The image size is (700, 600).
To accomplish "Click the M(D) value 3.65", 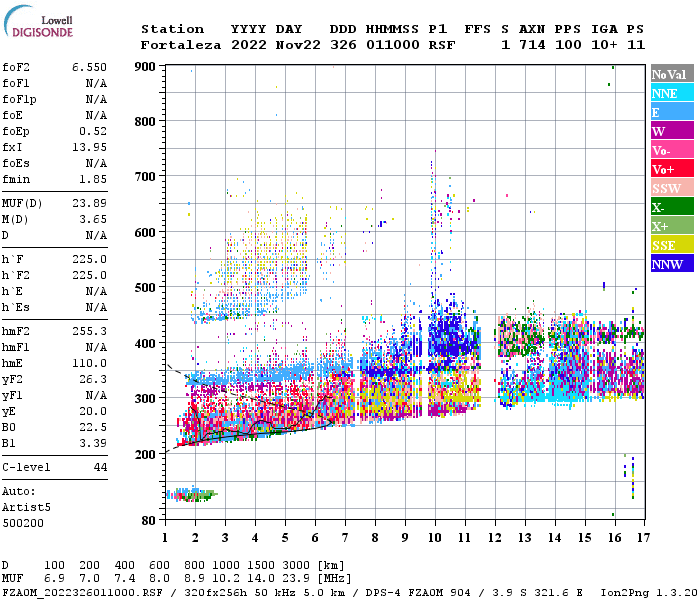I will point(93,220).
